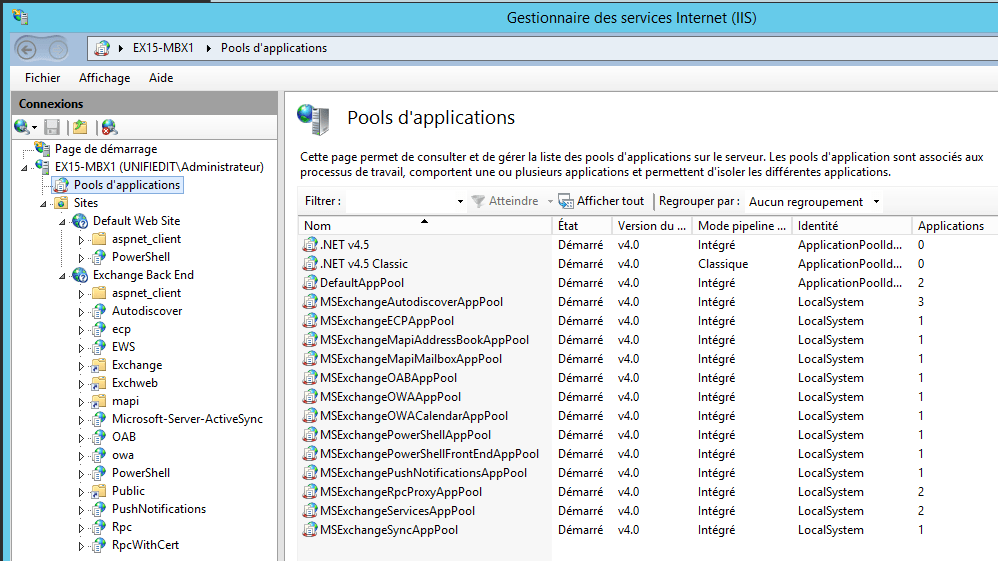The image size is (998, 561).
Task: Select the DefaultAppPool icon in the list
Action: (x=310, y=283)
